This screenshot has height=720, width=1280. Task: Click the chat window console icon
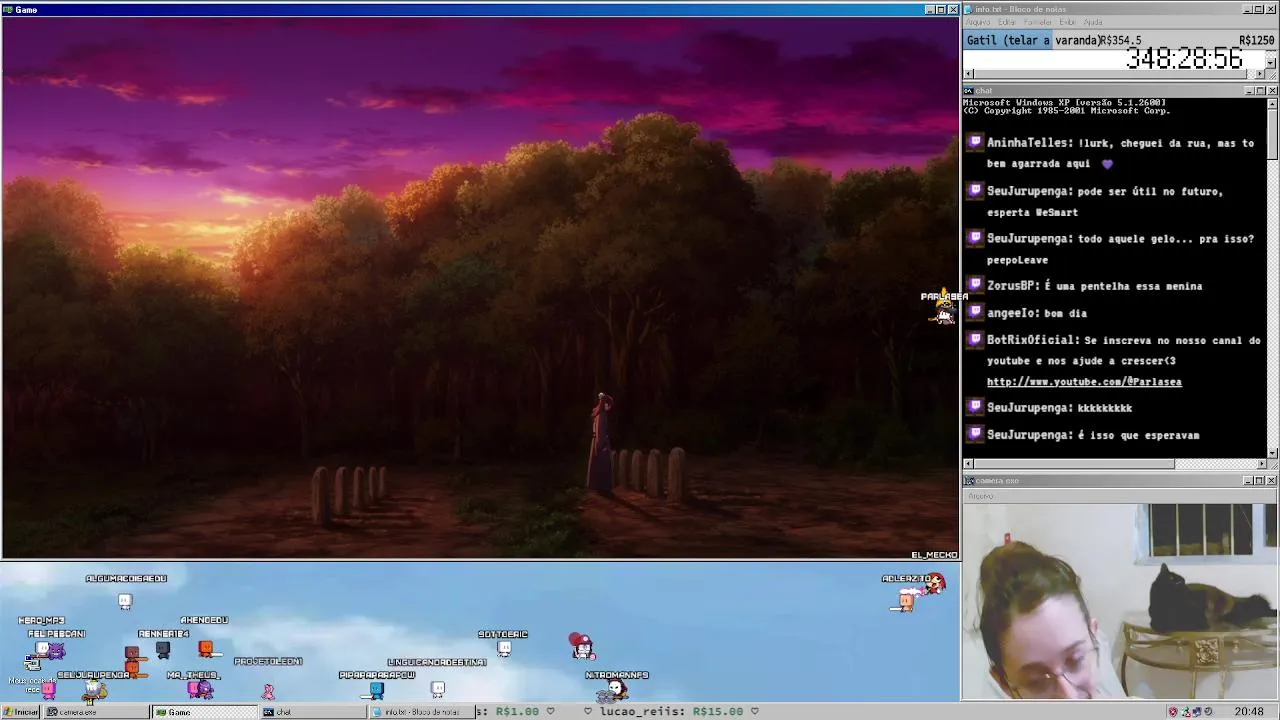click(x=969, y=91)
